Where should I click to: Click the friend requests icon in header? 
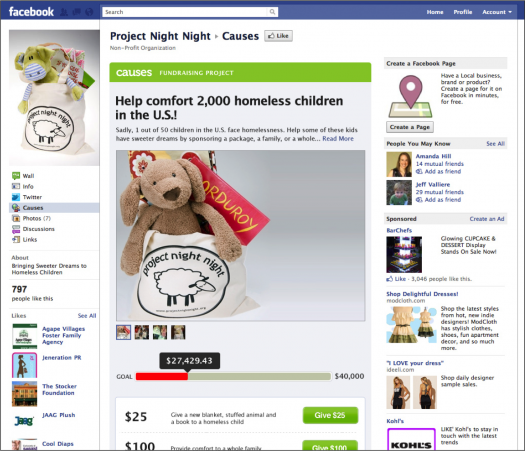[64, 12]
